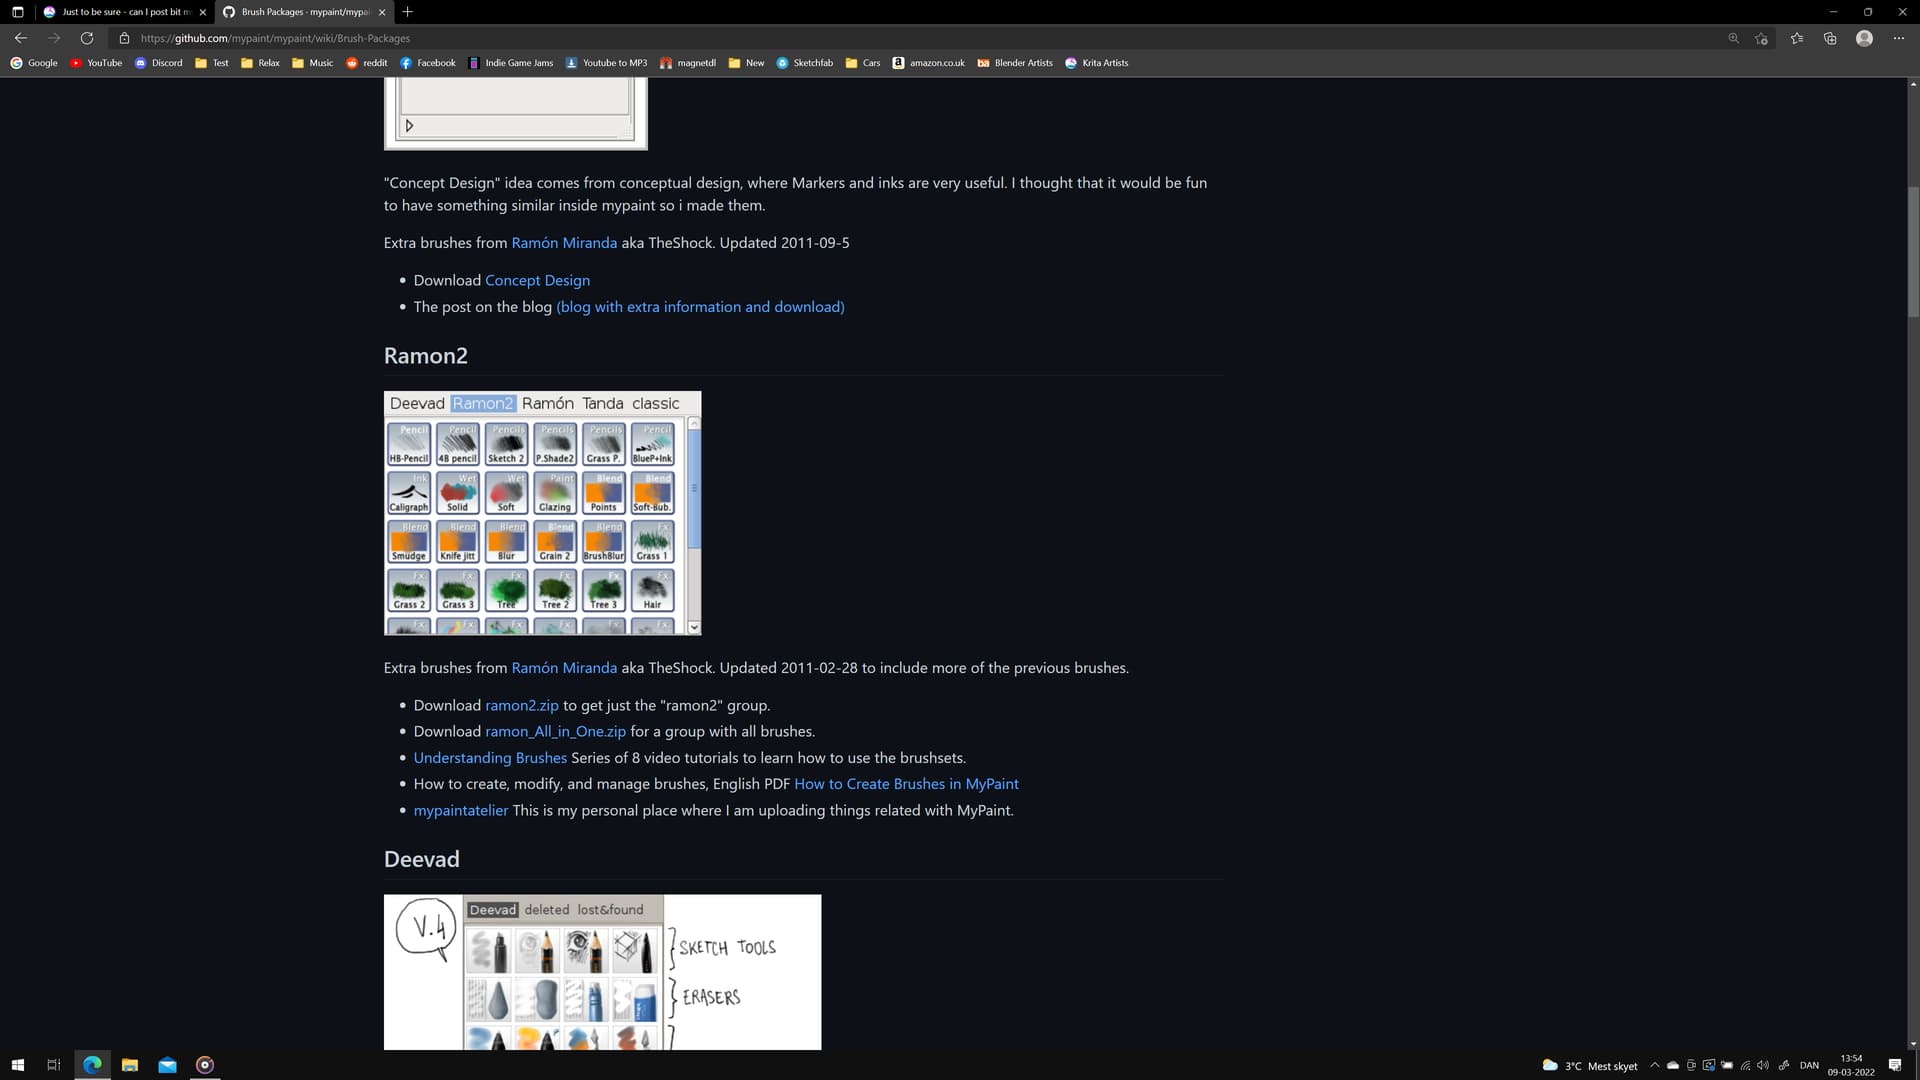The width and height of the screenshot is (1920, 1080).
Task: Click the Deevad brush set V.4 image
Action: click(x=602, y=972)
